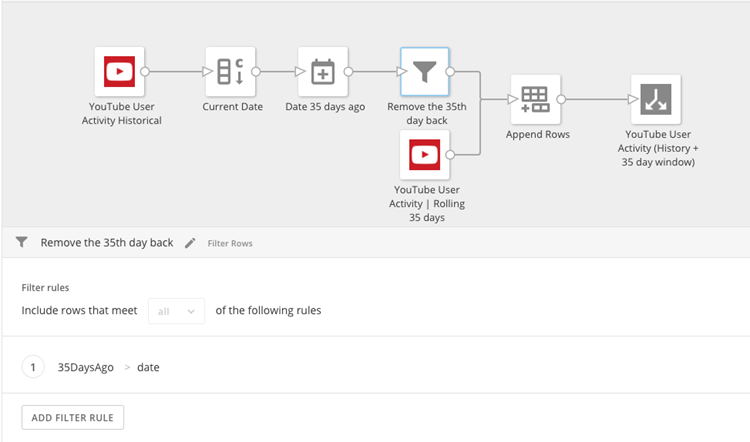Image resolution: width=750 pixels, height=442 pixels.
Task: Click the pencil icon to rename the filter step
Action: pos(190,243)
